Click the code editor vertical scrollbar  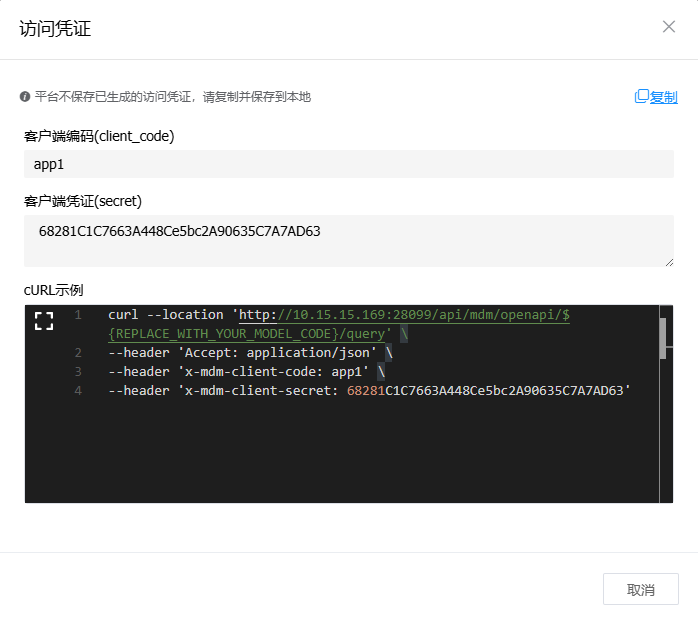(662, 338)
